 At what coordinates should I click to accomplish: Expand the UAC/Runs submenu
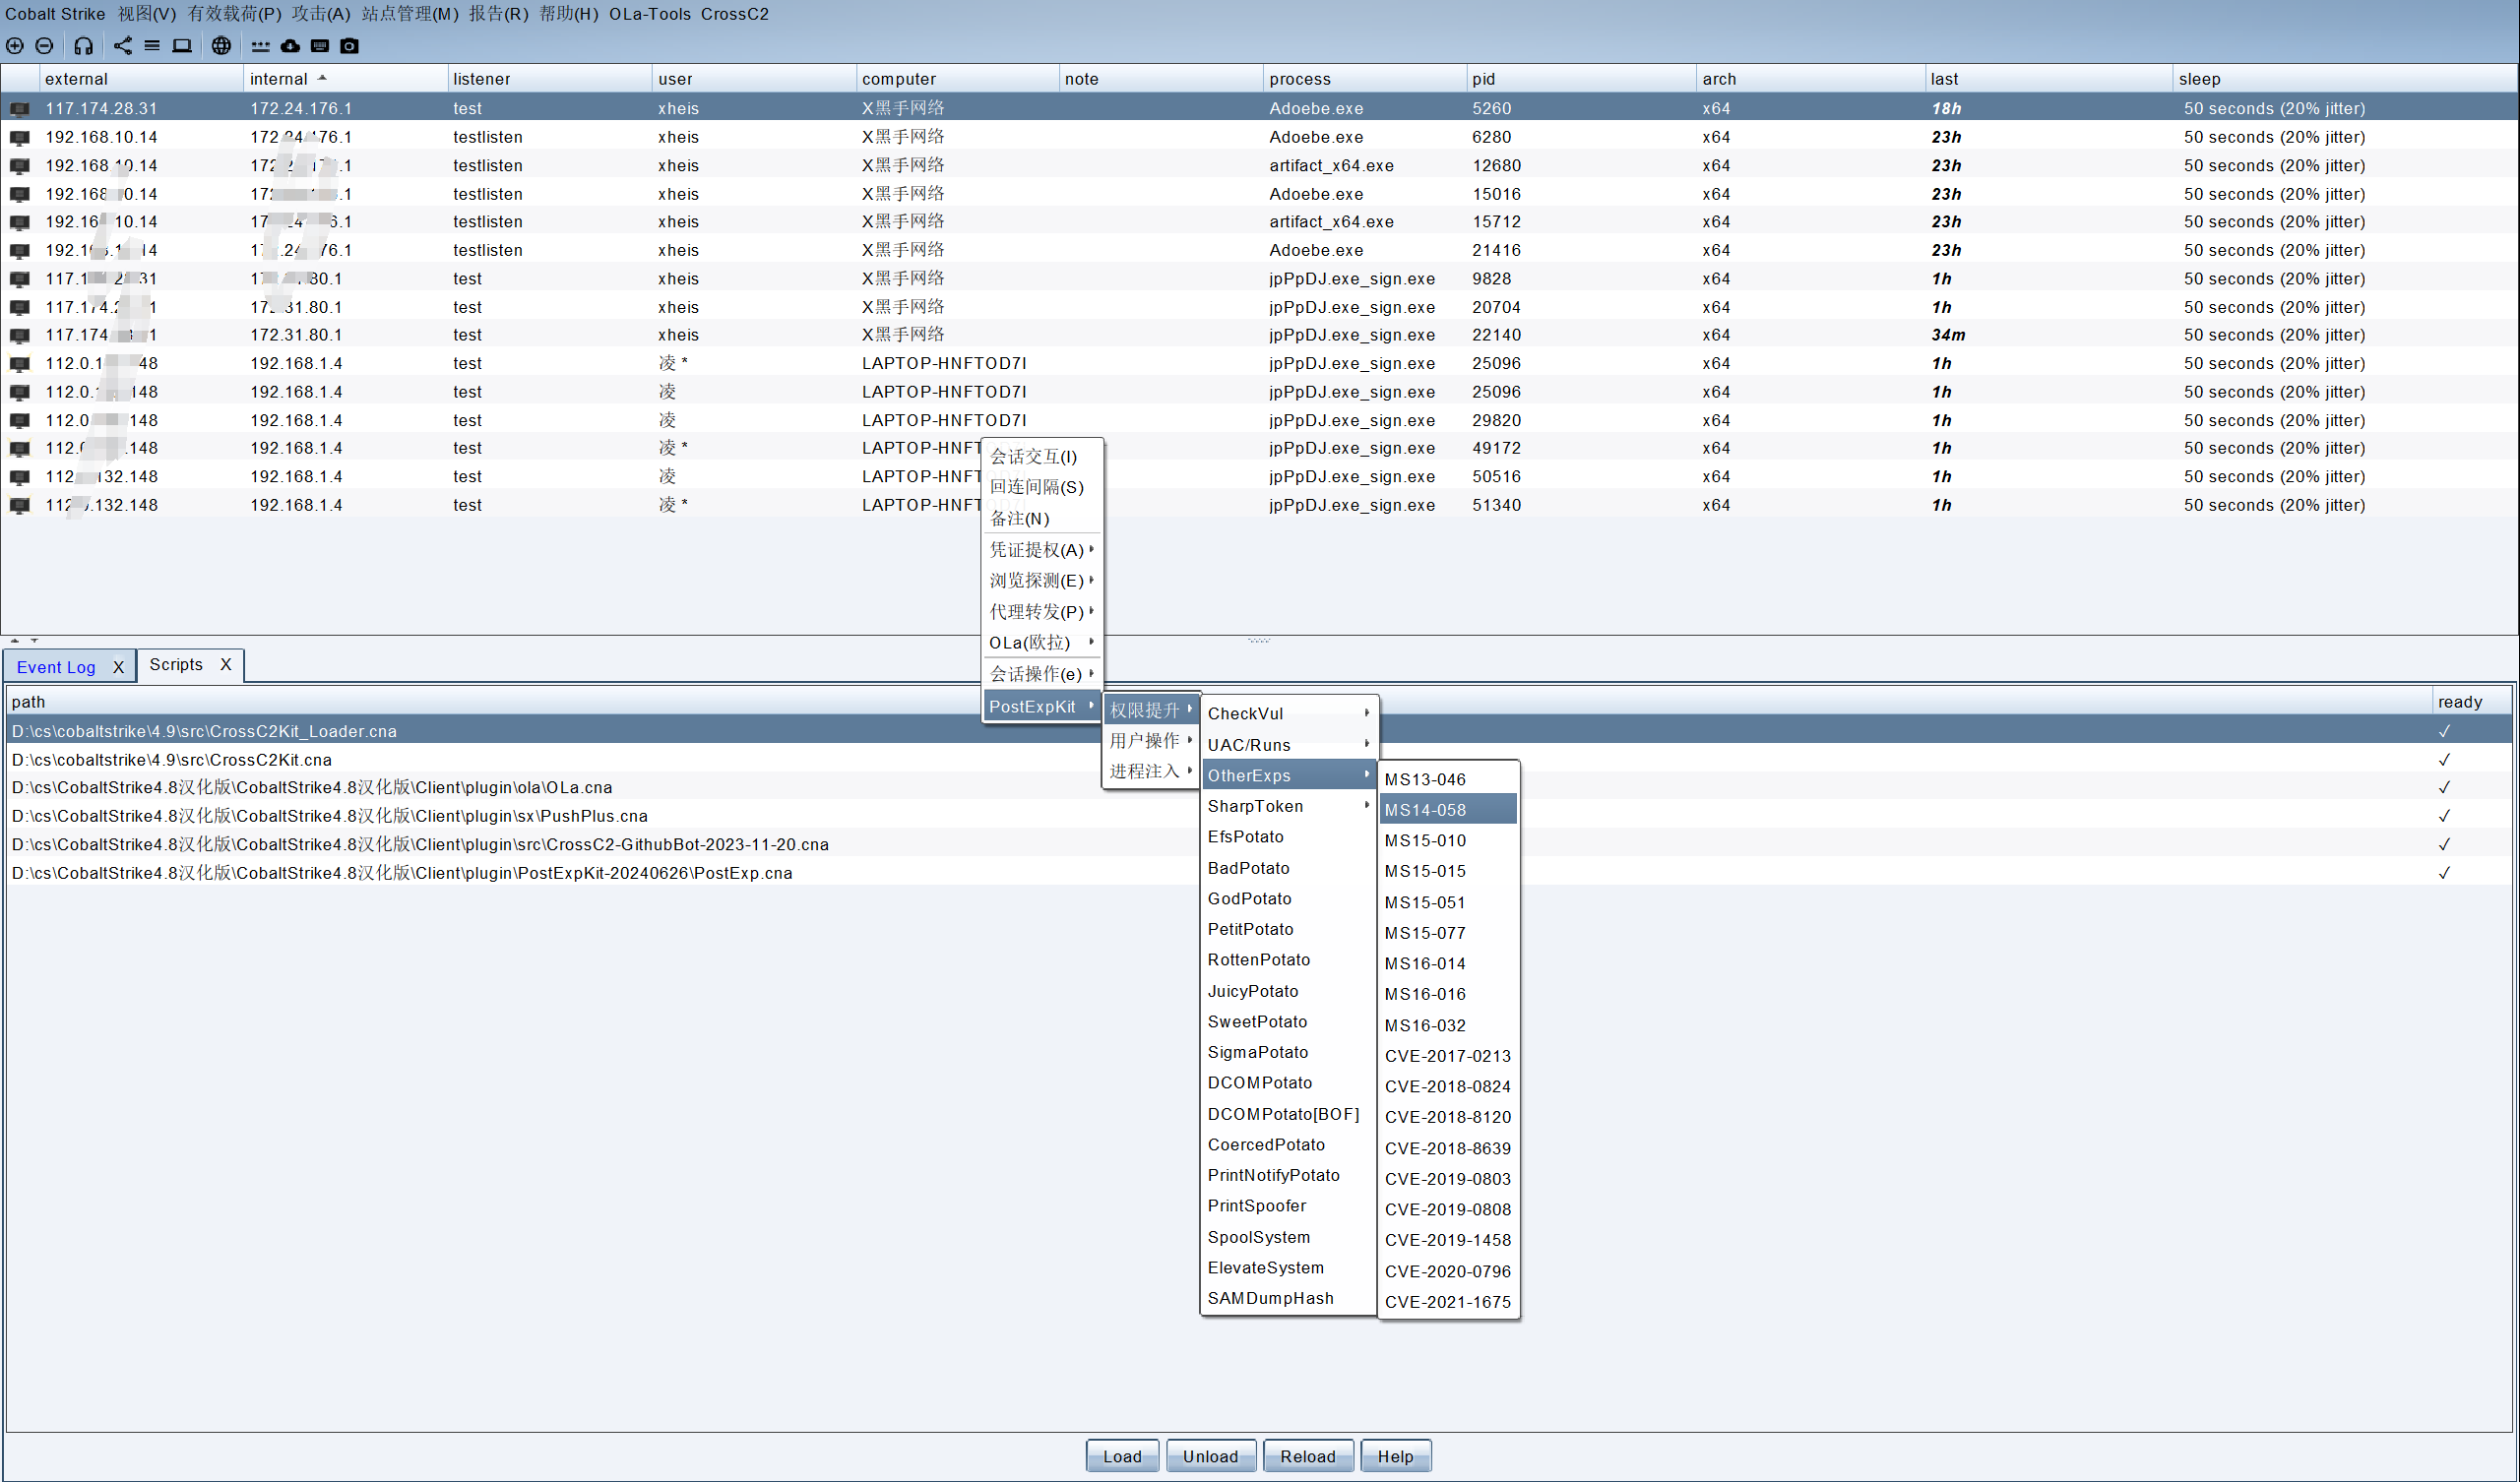[x=1289, y=746]
